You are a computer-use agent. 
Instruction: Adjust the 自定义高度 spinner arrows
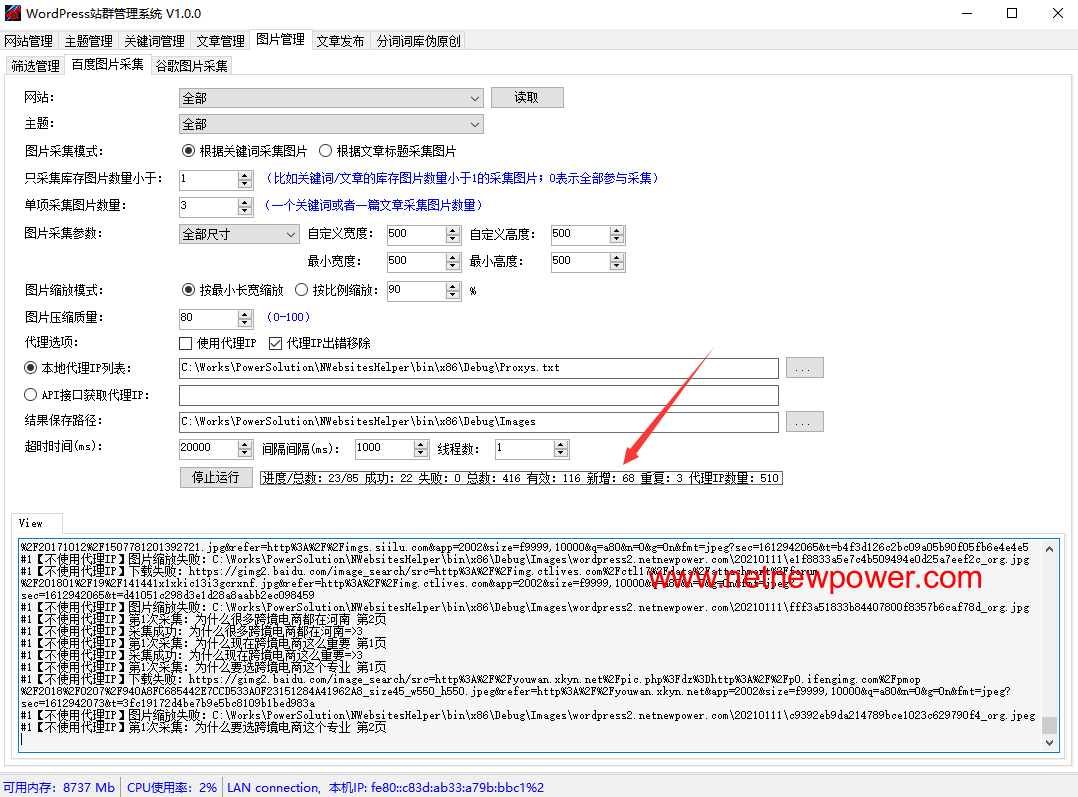tap(617, 234)
